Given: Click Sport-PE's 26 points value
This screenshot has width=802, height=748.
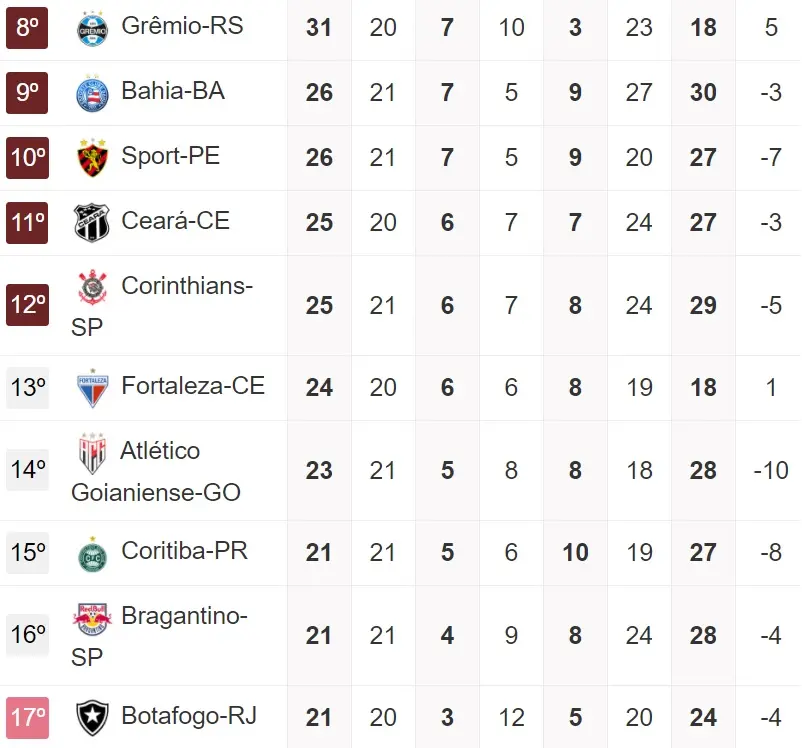Looking at the screenshot, I should pyautogui.click(x=319, y=158).
